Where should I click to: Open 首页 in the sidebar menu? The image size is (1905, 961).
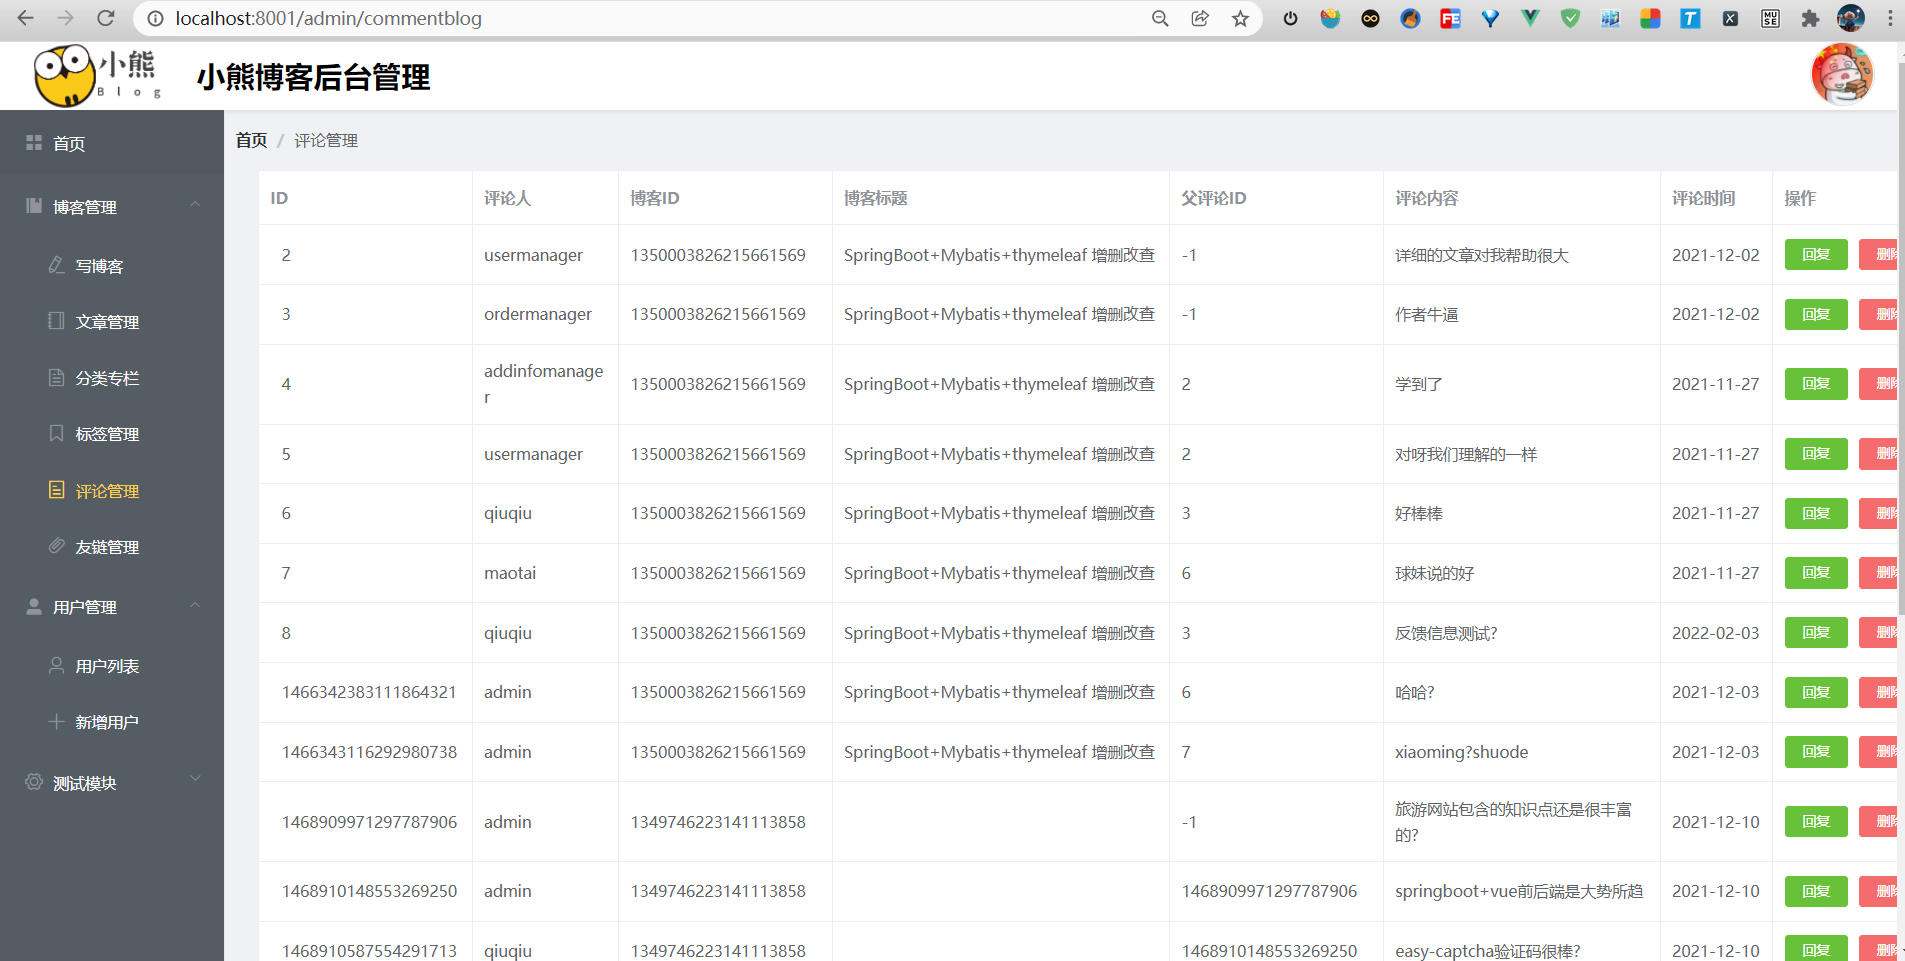point(112,143)
